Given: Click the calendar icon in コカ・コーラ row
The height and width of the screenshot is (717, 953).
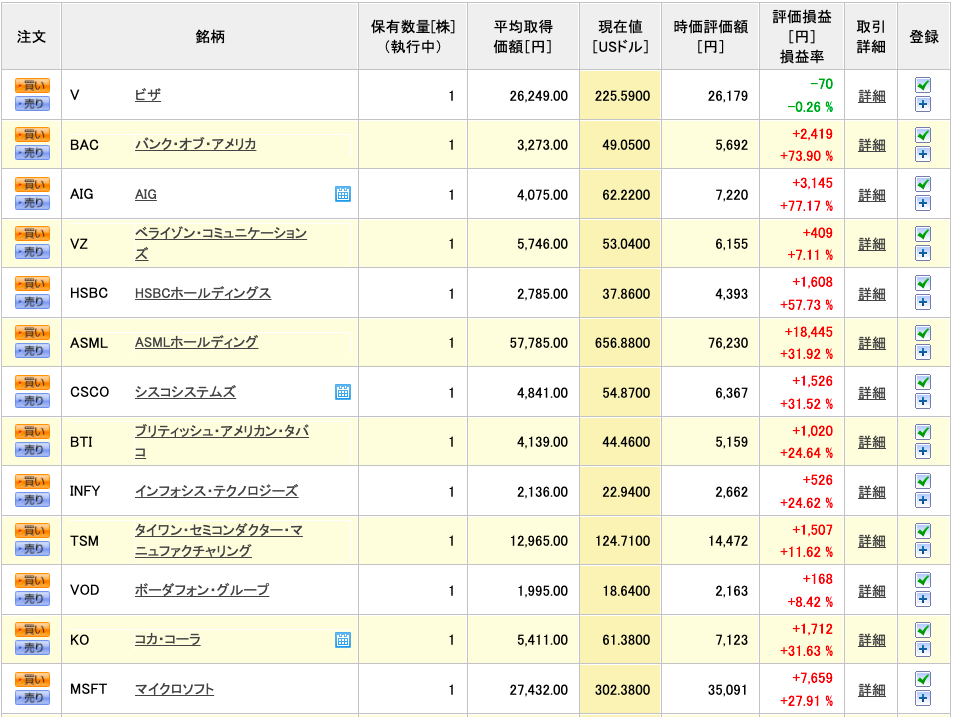Looking at the screenshot, I should click(343, 639).
